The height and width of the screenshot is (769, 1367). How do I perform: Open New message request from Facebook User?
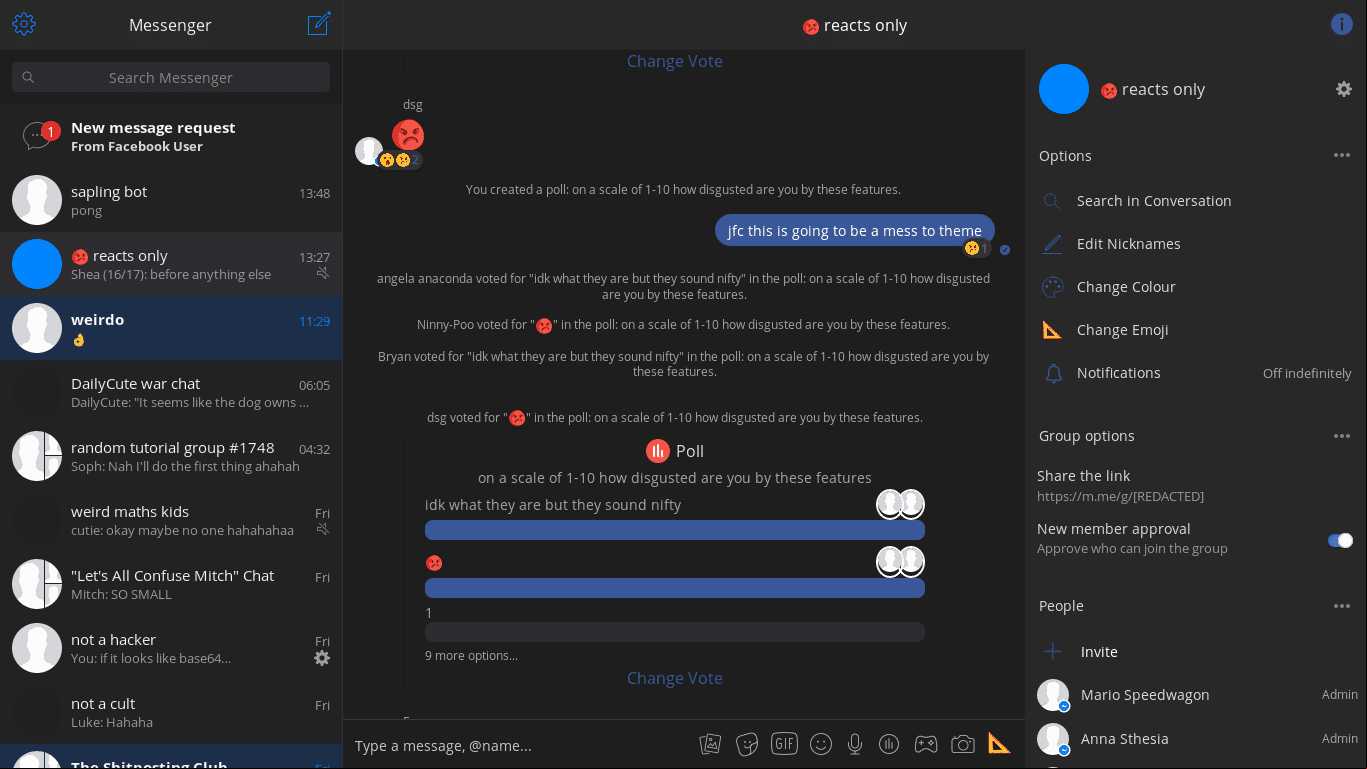171,136
